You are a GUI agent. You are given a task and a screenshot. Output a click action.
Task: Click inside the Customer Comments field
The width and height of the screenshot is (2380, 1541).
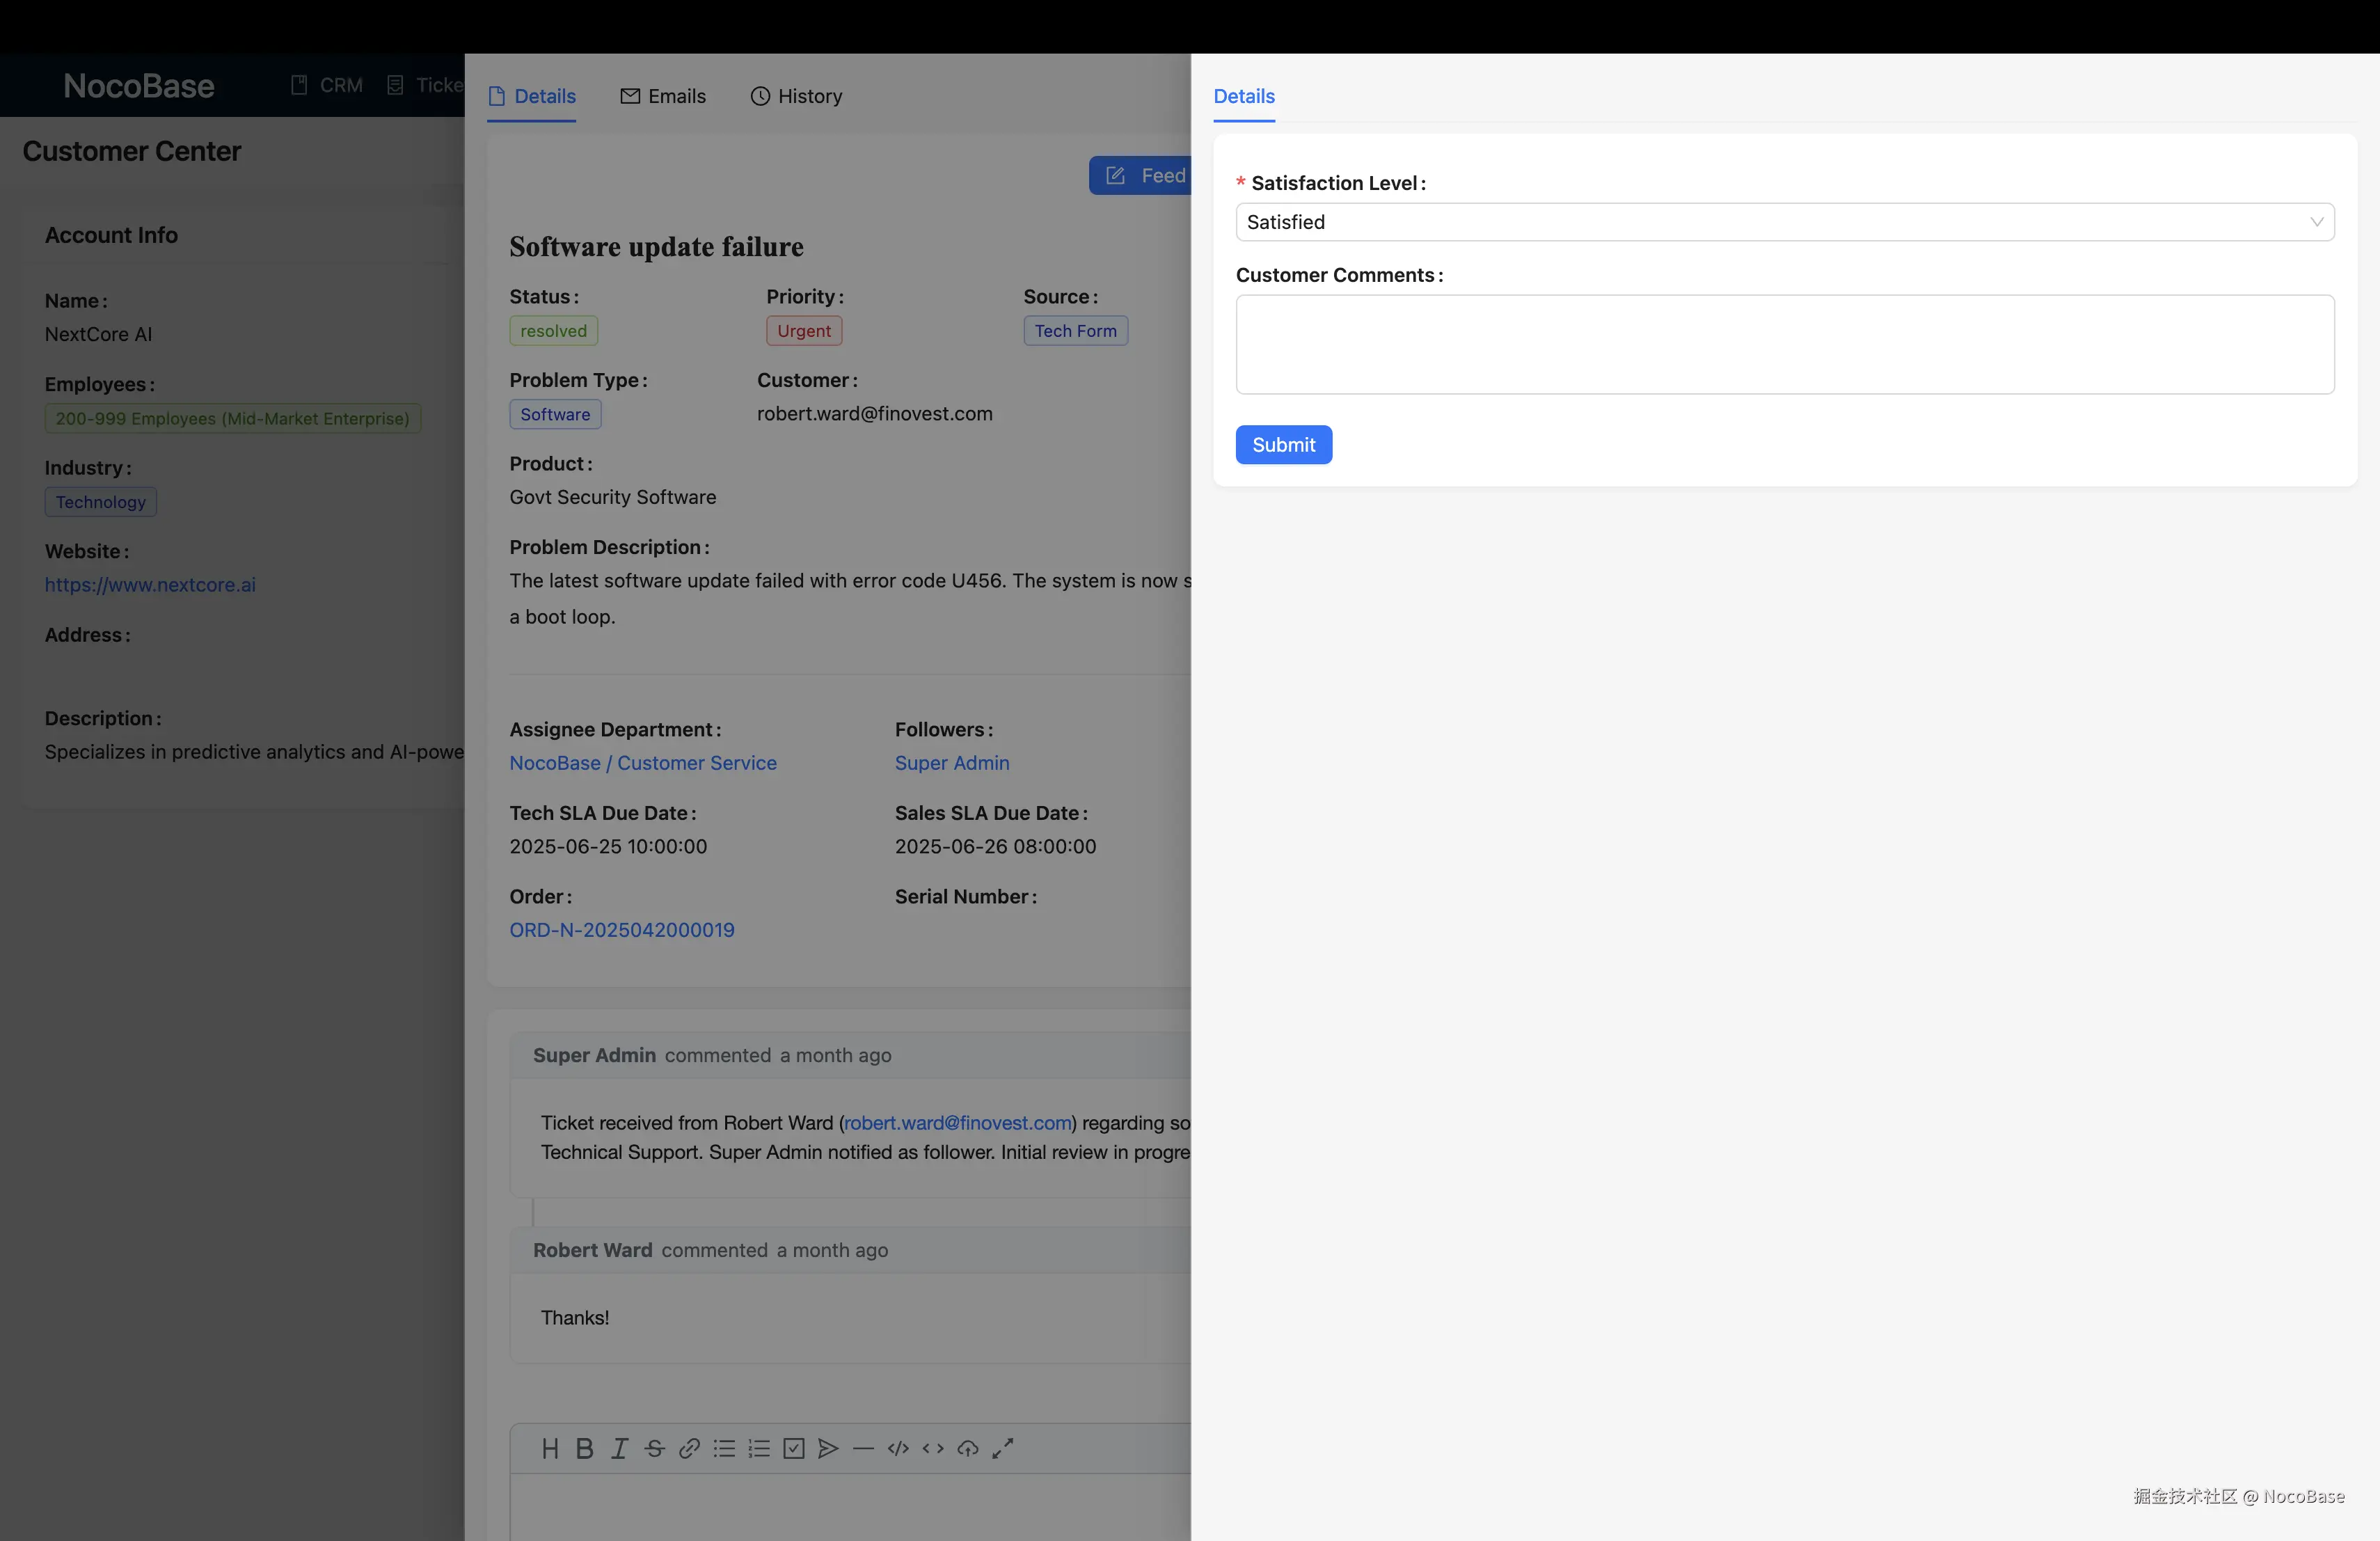click(x=1786, y=344)
